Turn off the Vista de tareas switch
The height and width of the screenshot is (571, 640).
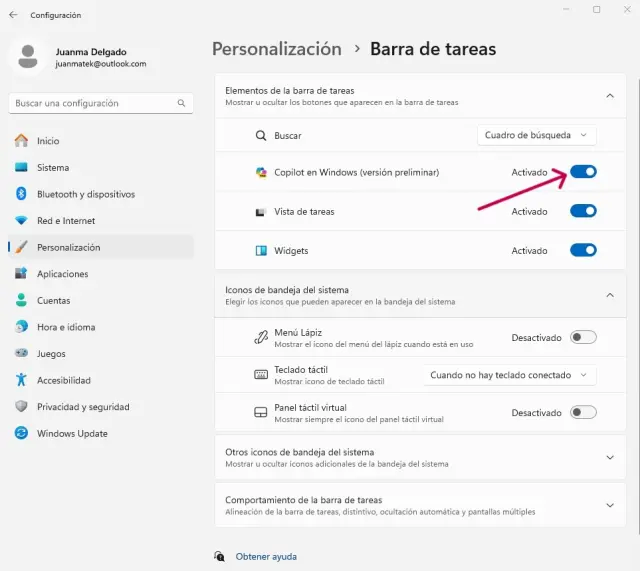[x=583, y=211]
